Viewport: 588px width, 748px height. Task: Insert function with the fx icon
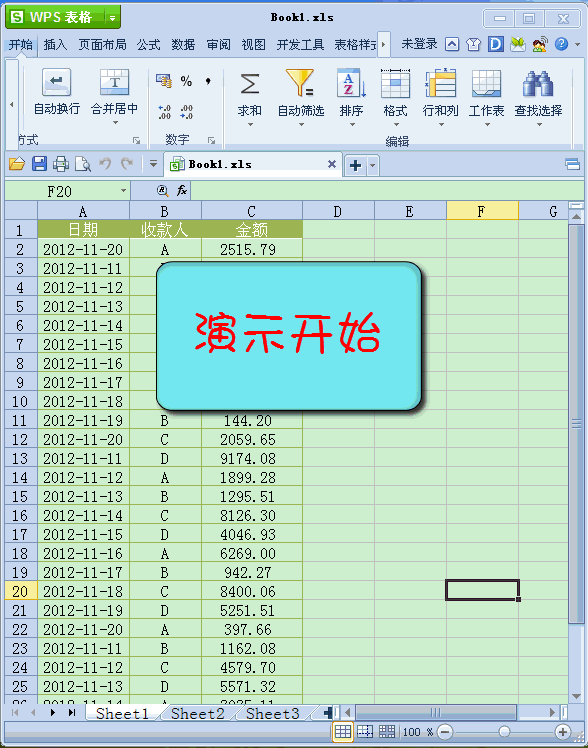coord(182,191)
